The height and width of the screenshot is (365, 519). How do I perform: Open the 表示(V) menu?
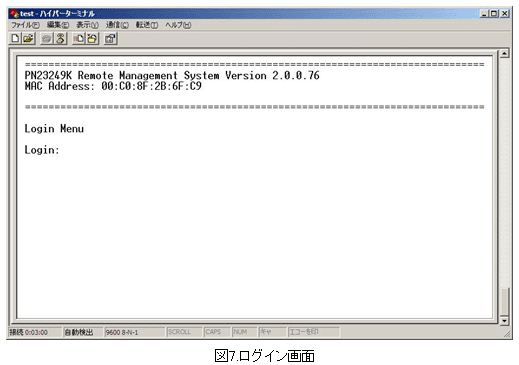coord(87,25)
